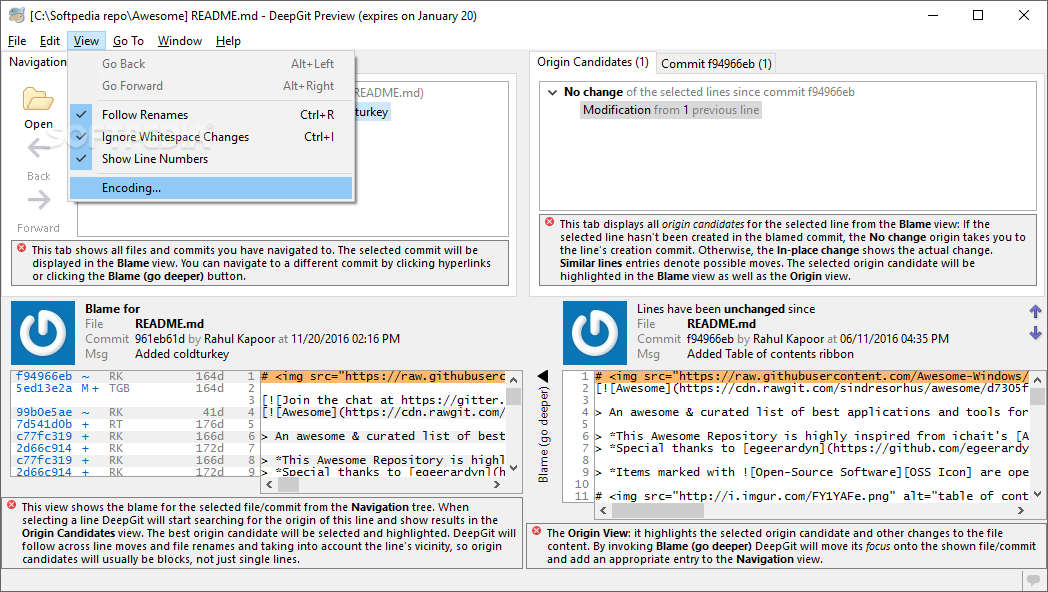Open the Edit menu
Viewport: 1048px width, 592px height.
coord(49,41)
